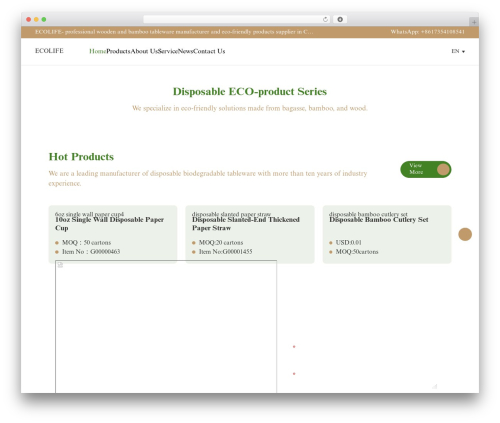This screenshot has height=423, width=500.
Task: Open the Service menu item
Action: click(168, 51)
